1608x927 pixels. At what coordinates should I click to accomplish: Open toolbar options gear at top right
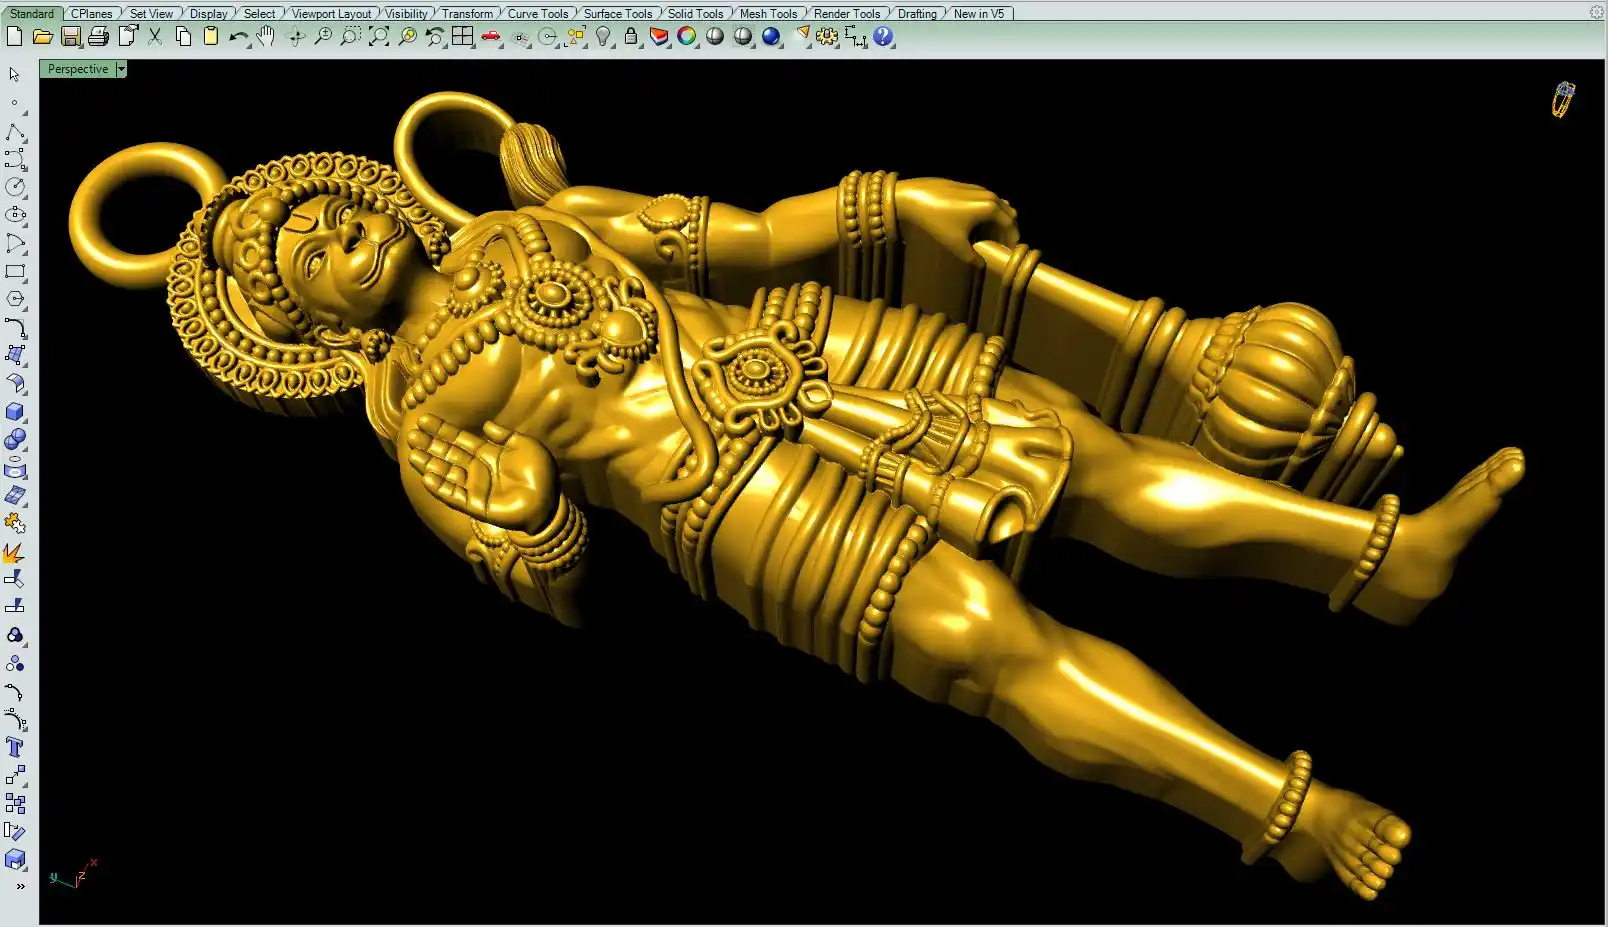1596,13
